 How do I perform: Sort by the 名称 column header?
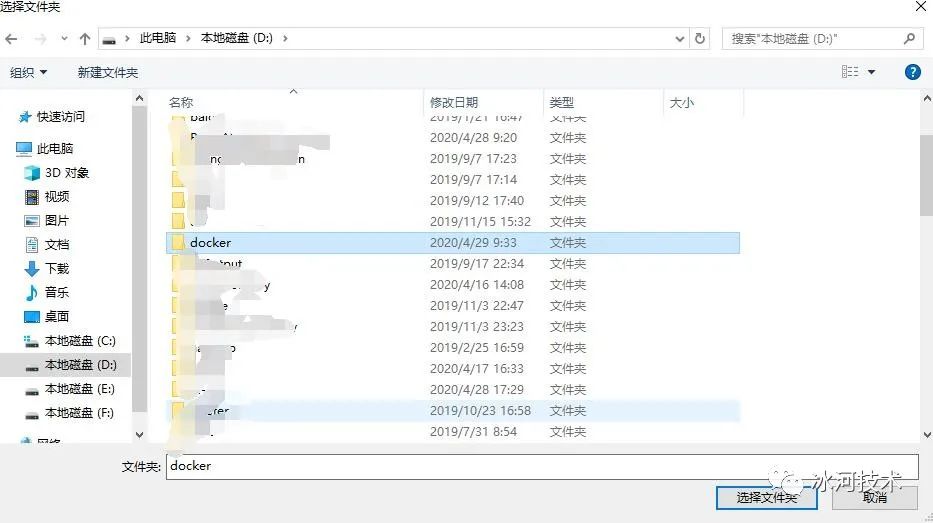181,102
